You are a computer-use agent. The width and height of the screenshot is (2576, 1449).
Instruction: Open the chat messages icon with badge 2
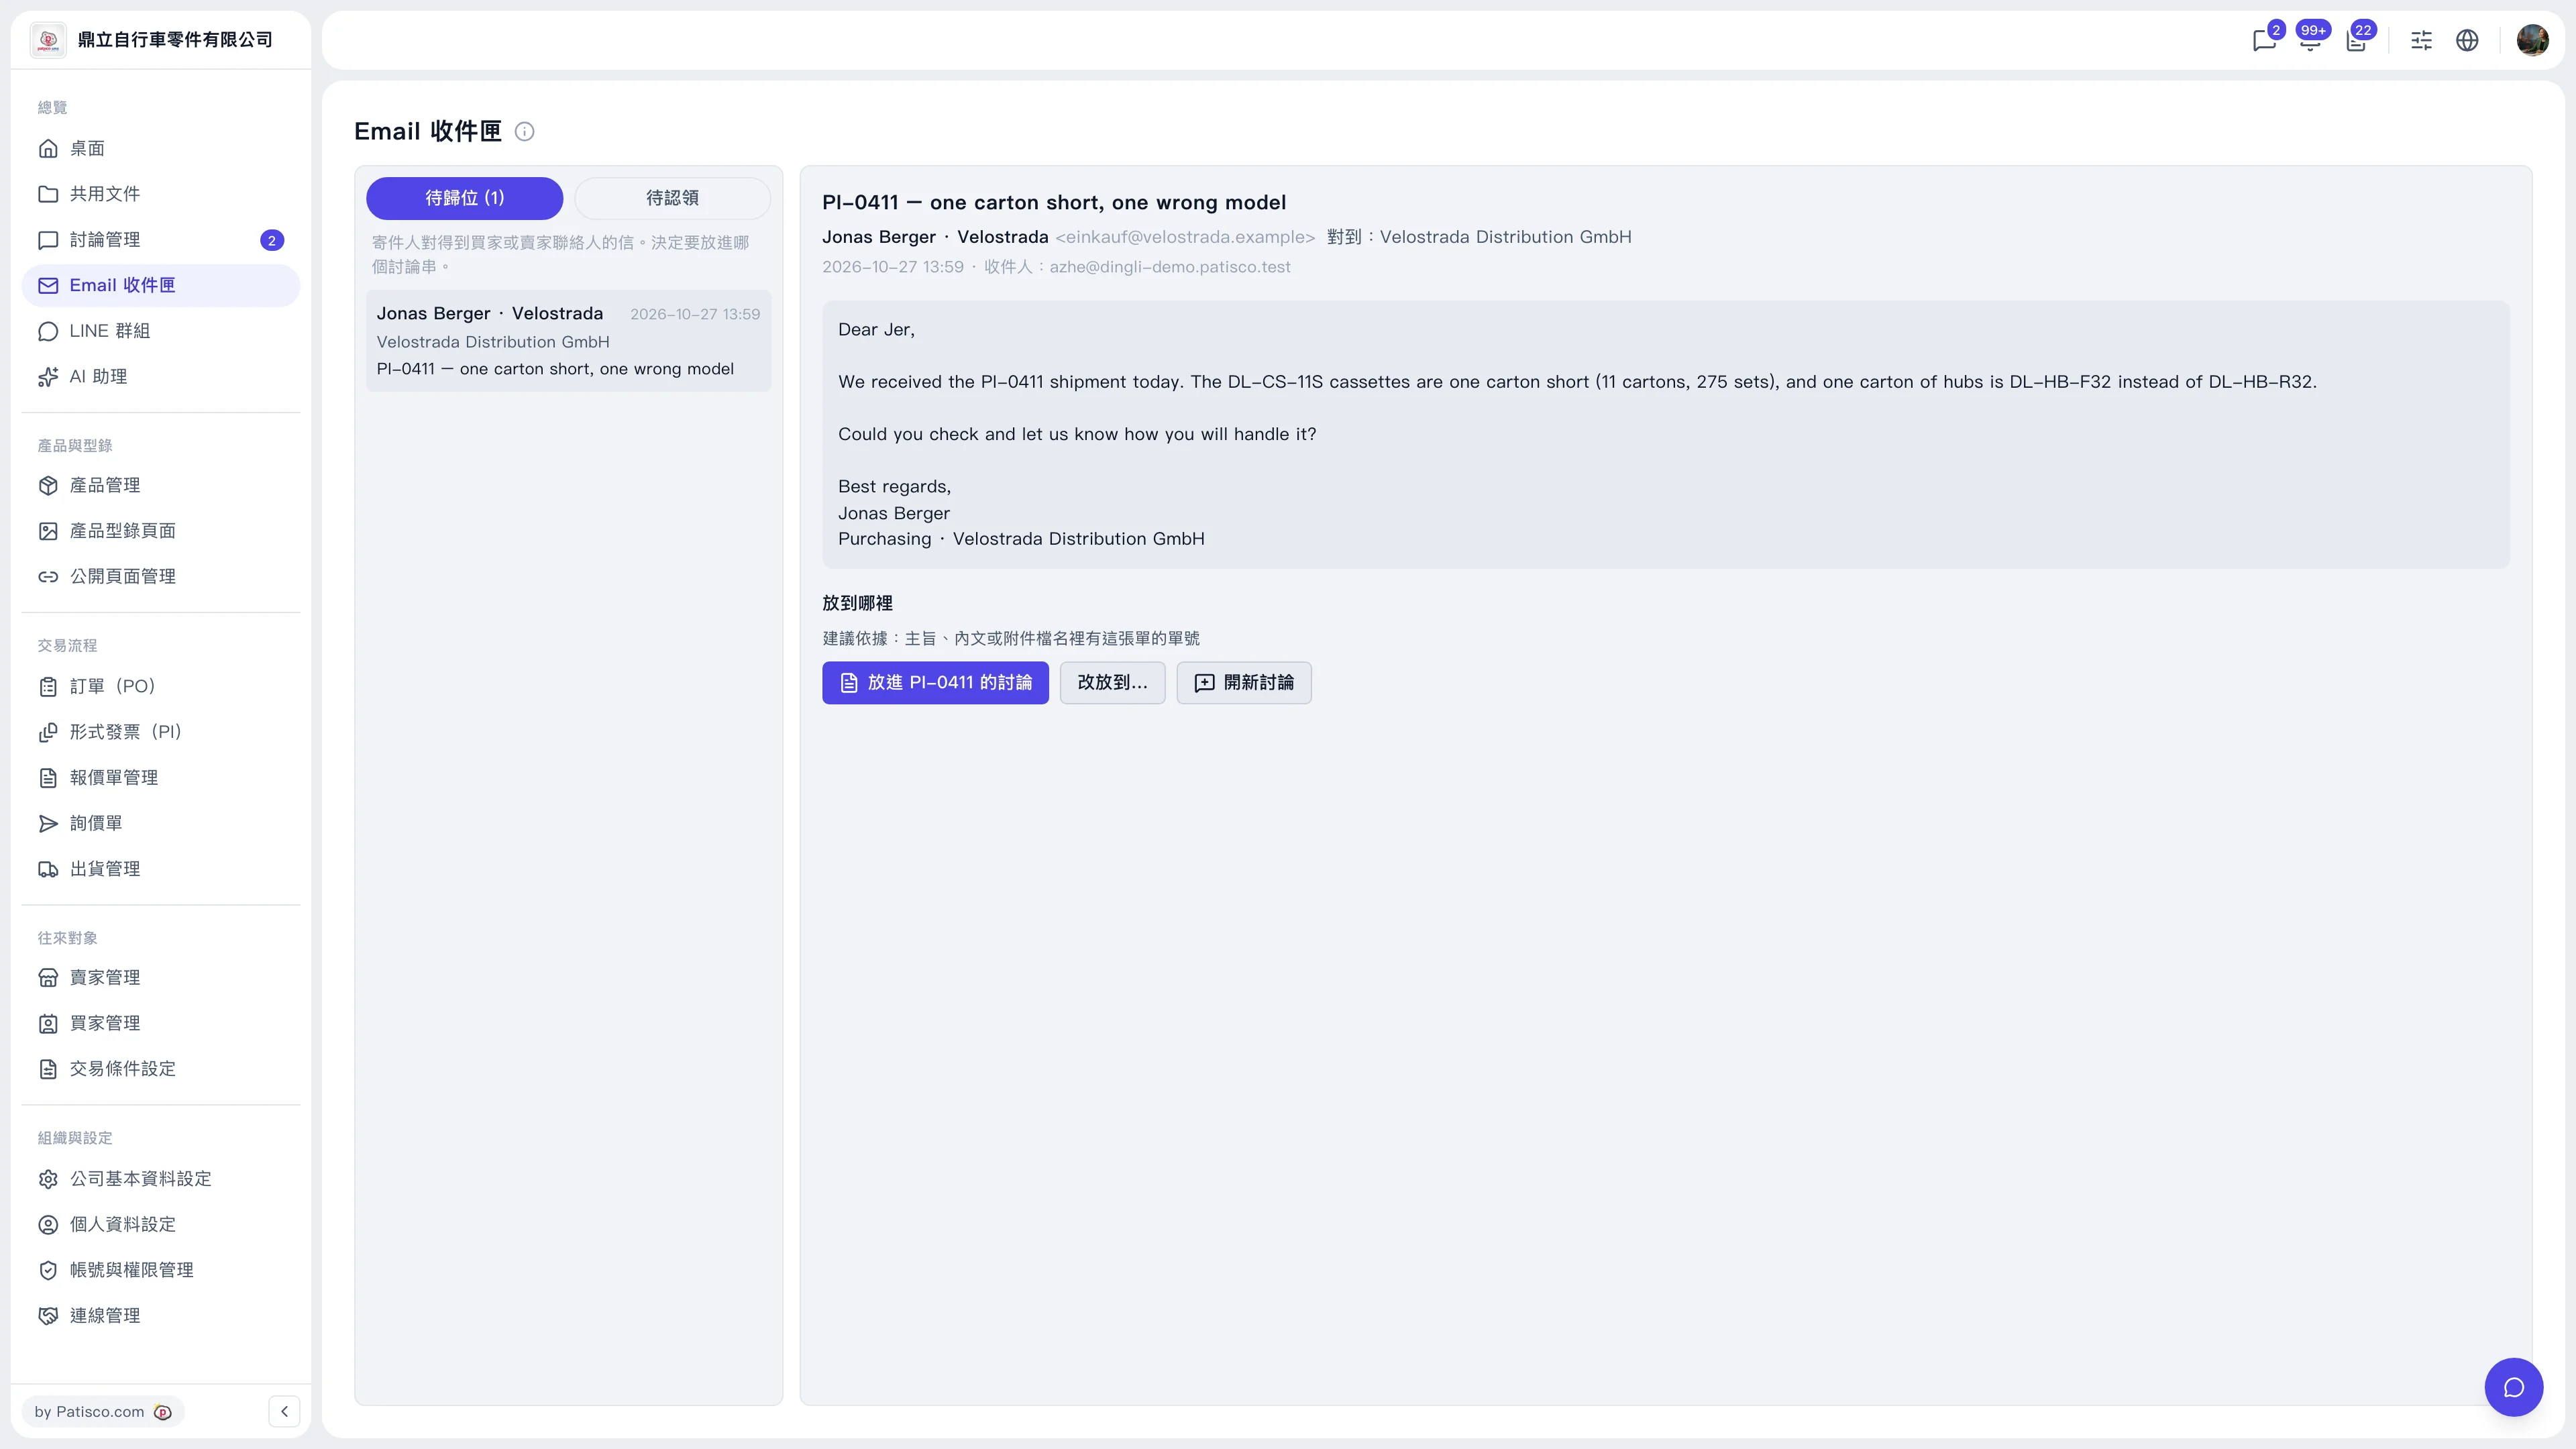point(2264,40)
